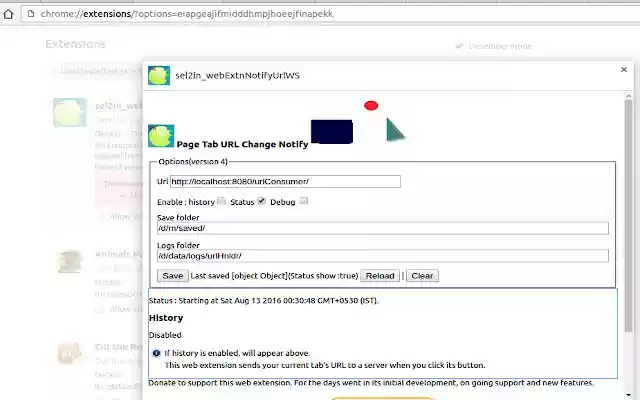Click the page icon in address bar
The width and height of the screenshot is (640, 400).
click(31, 14)
